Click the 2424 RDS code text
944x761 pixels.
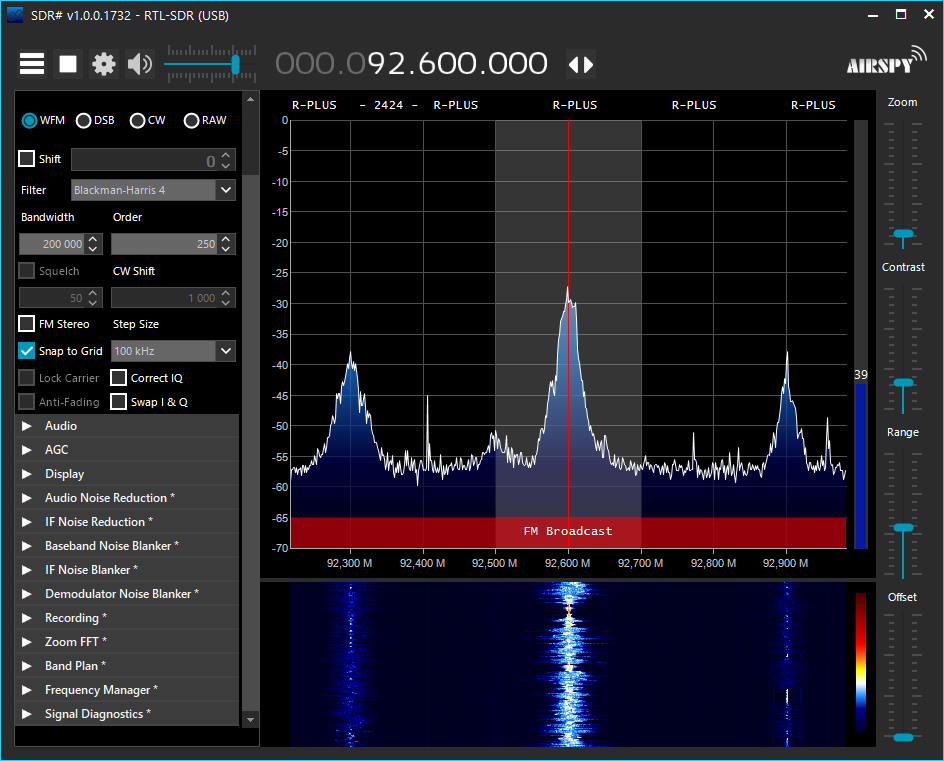click(388, 105)
